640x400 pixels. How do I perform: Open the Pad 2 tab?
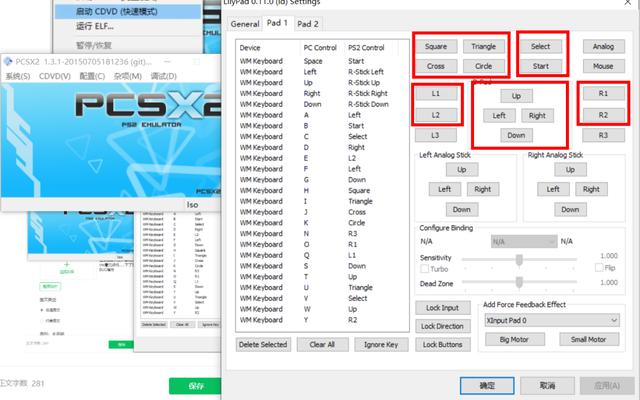pos(308,23)
